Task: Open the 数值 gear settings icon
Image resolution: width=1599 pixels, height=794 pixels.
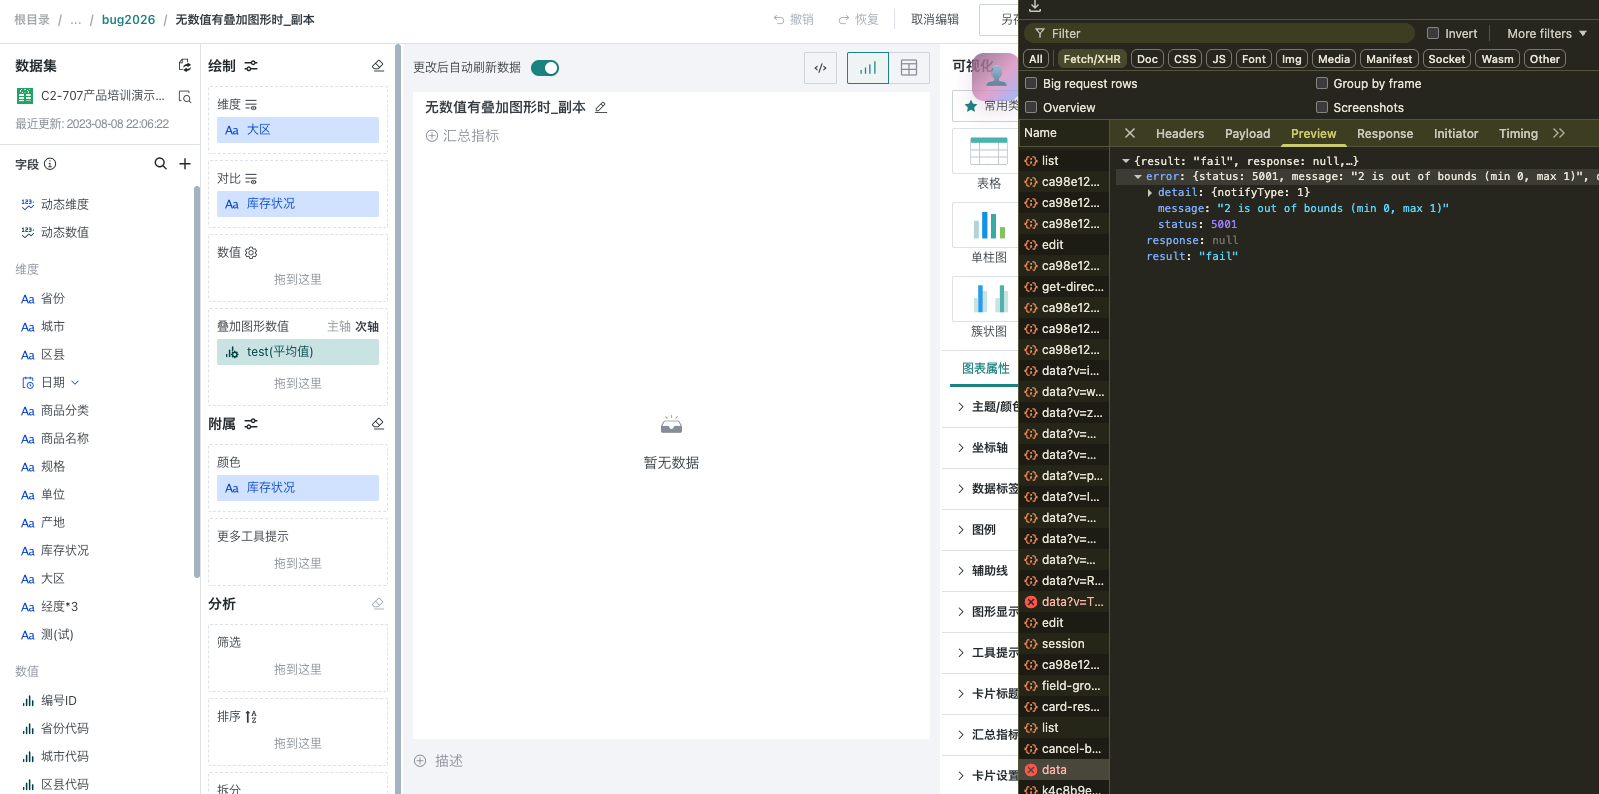Action: click(x=251, y=252)
